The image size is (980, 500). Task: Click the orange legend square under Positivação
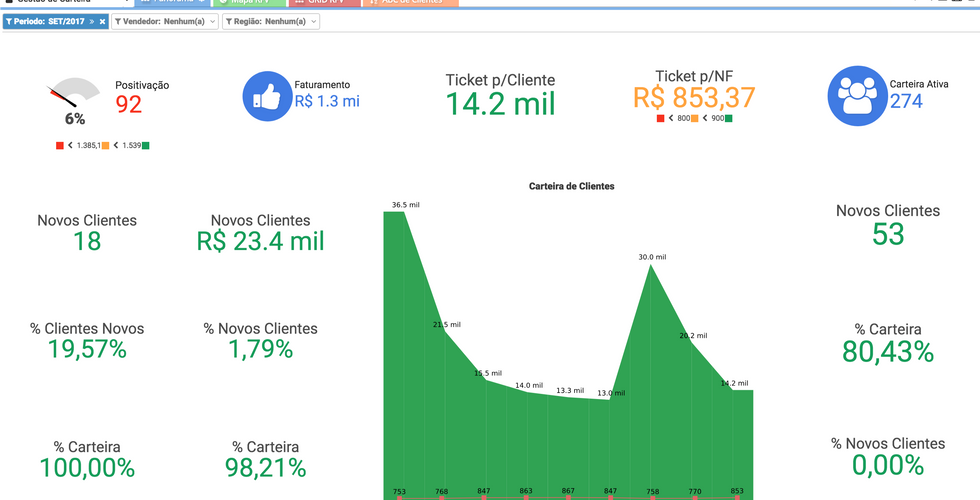coord(106,146)
